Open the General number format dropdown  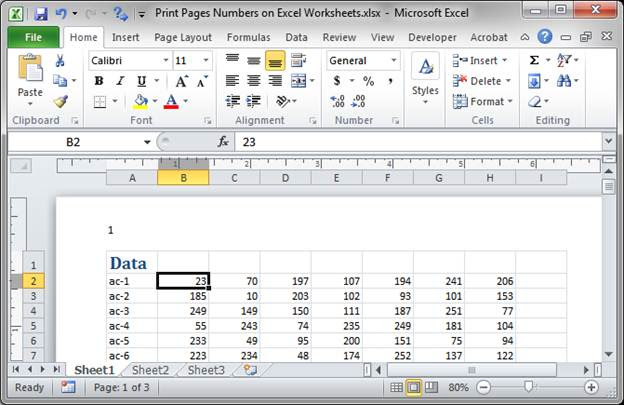pyautogui.click(x=394, y=60)
